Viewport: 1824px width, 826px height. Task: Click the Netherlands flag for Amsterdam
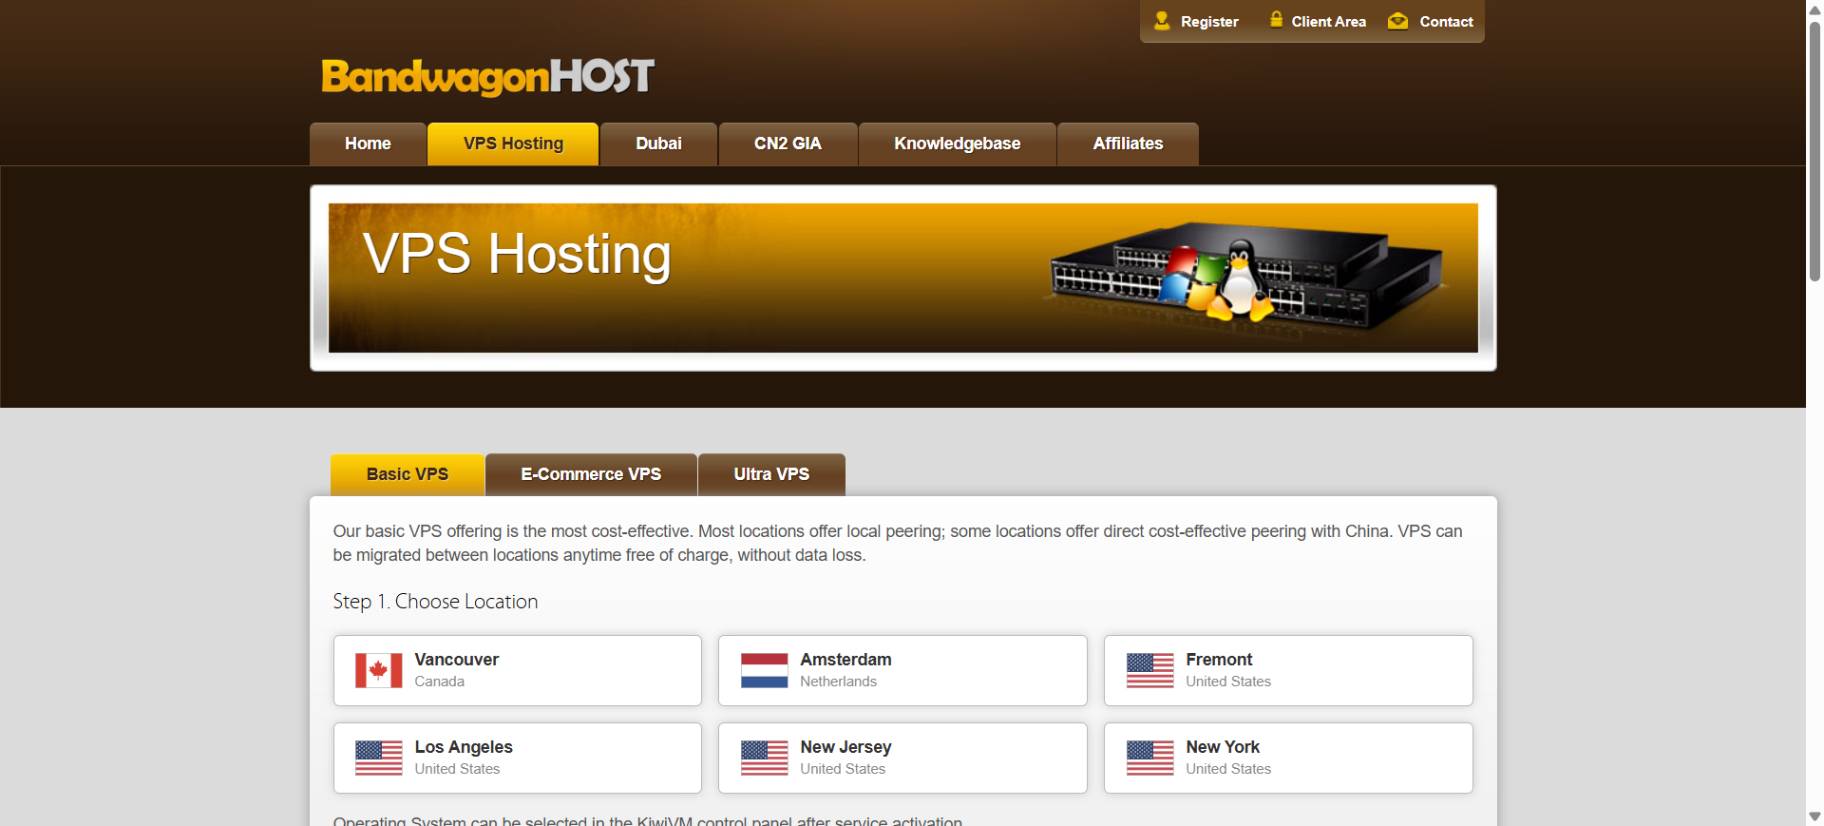click(x=764, y=670)
